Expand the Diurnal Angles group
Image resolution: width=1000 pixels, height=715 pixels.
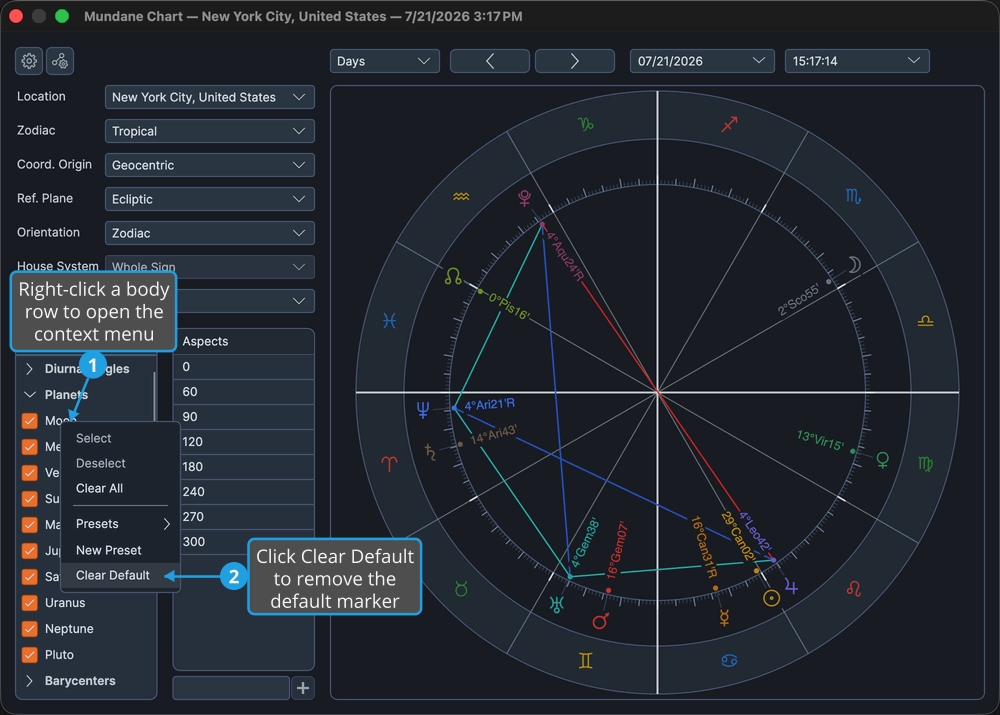point(29,369)
